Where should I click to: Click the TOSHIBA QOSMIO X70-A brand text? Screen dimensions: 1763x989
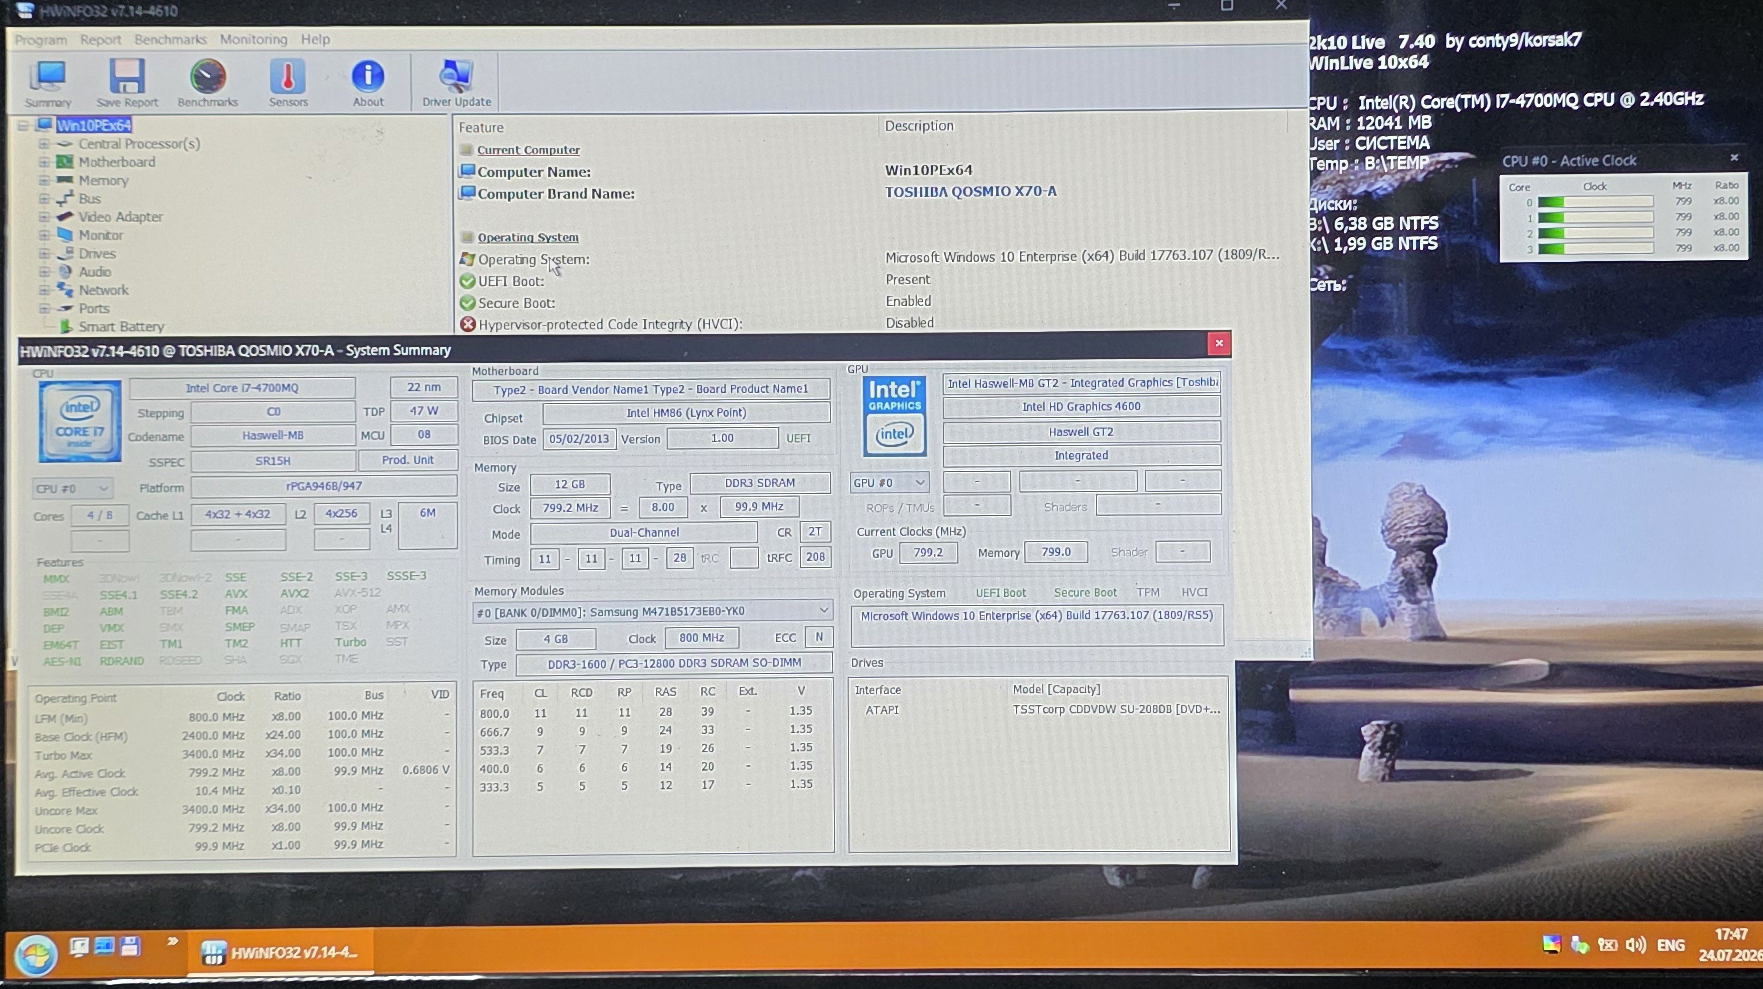pyautogui.click(x=971, y=191)
